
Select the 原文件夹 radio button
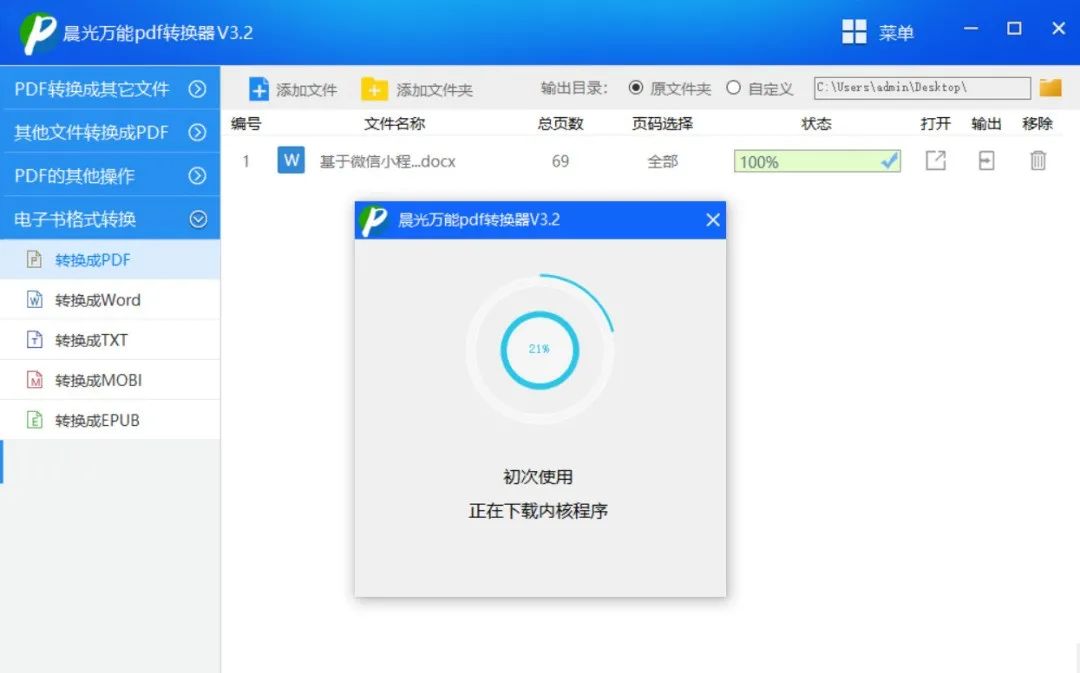(636, 87)
